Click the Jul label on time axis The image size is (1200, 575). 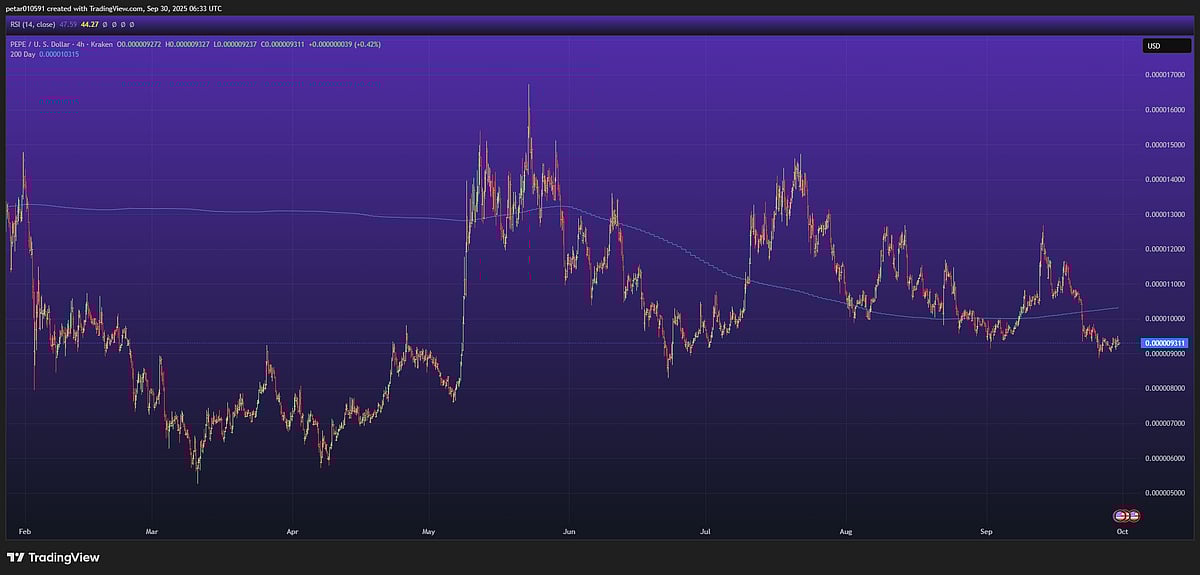(x=705, y=532)
